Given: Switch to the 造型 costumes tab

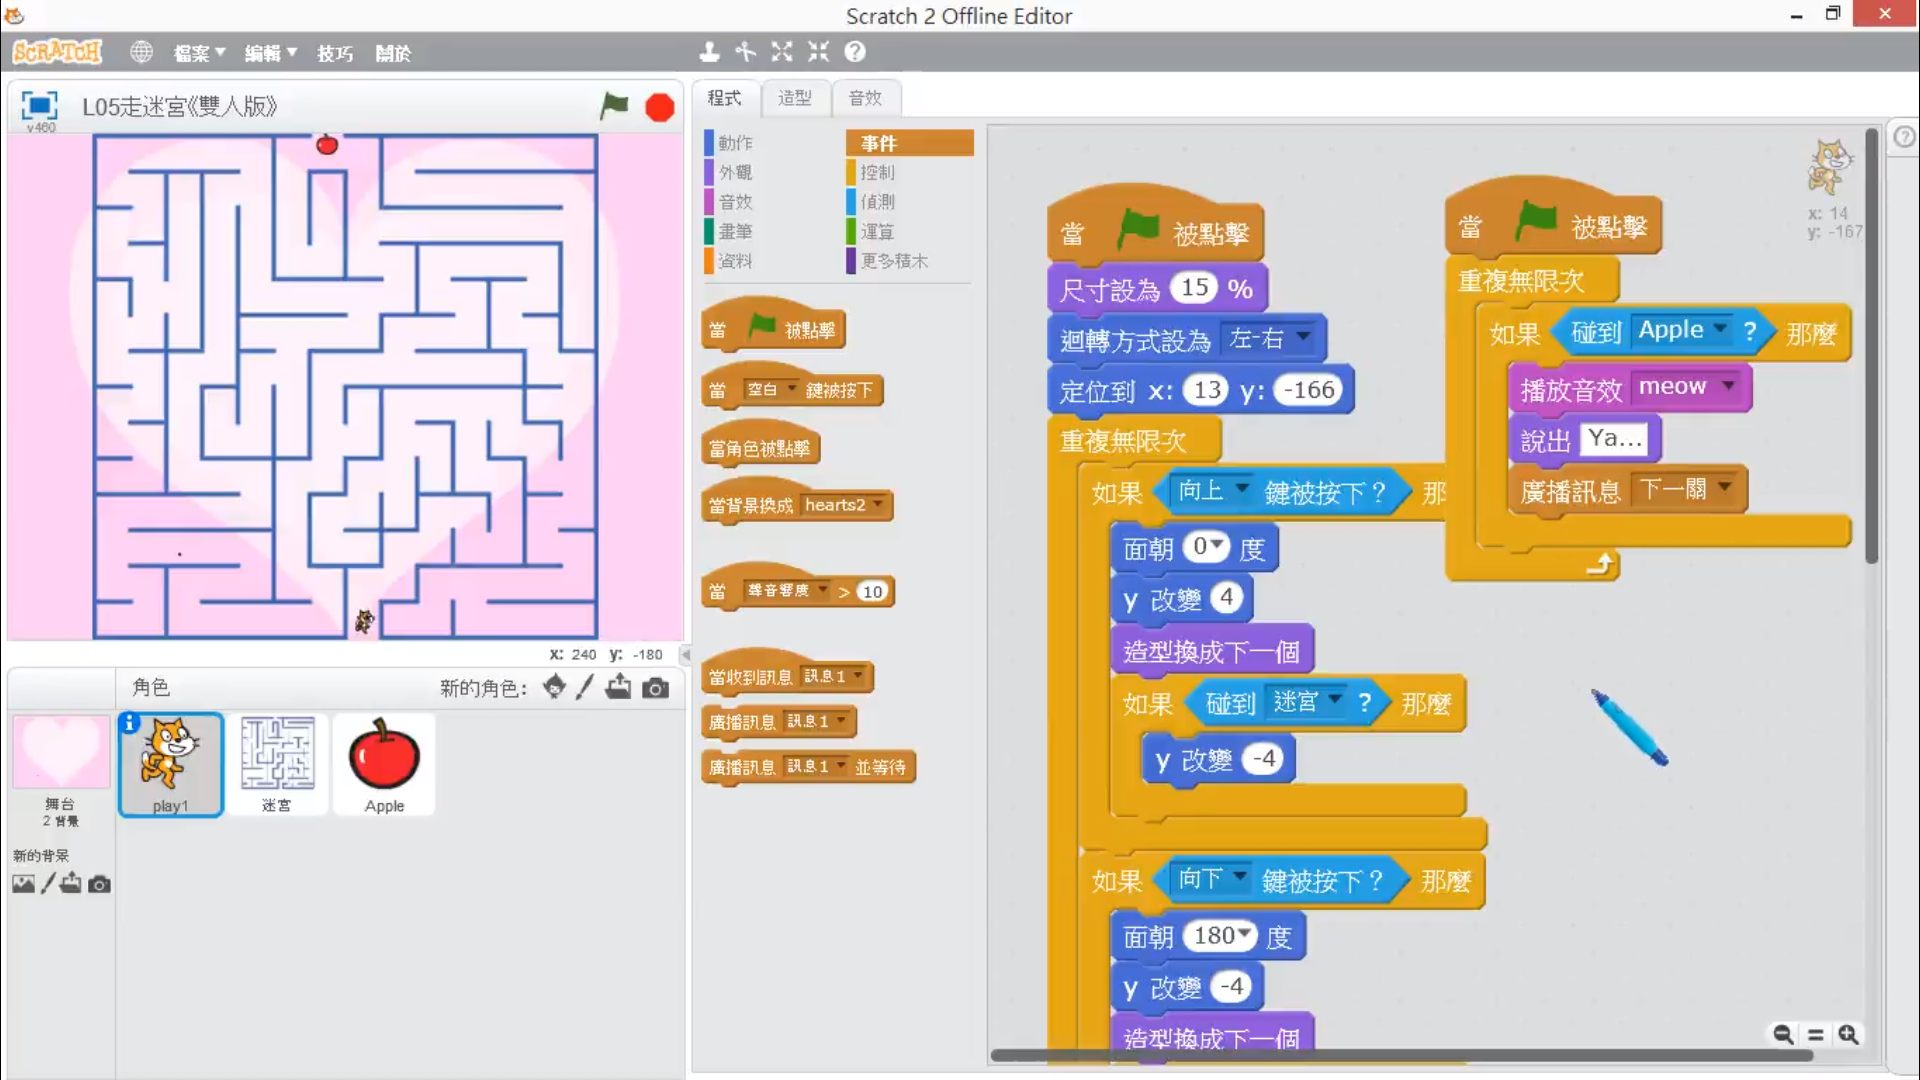Looking at the screenshot, I should pyautogui.click(x=794, y=98).
